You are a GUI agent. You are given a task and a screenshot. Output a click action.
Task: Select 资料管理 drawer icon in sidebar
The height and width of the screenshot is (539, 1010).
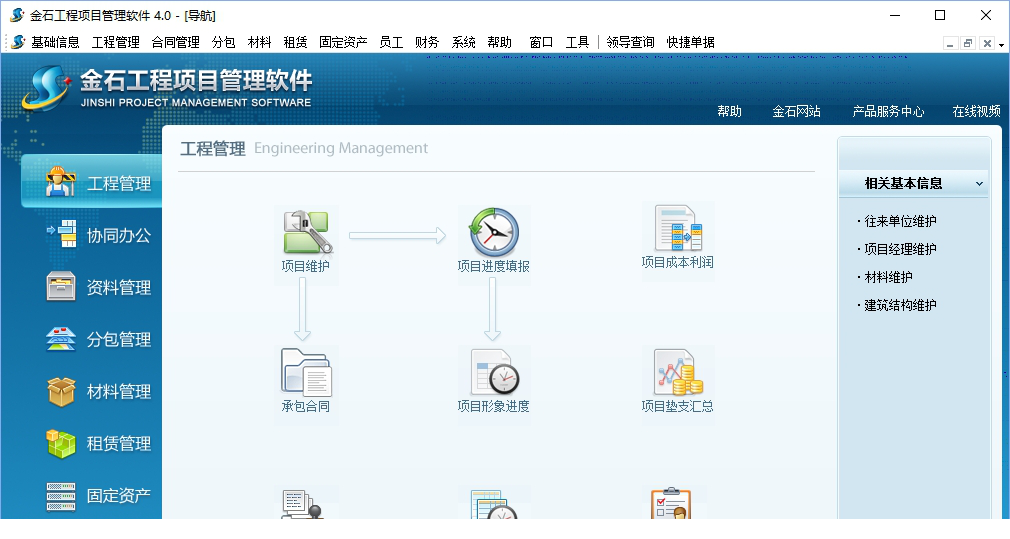(61, 287)
